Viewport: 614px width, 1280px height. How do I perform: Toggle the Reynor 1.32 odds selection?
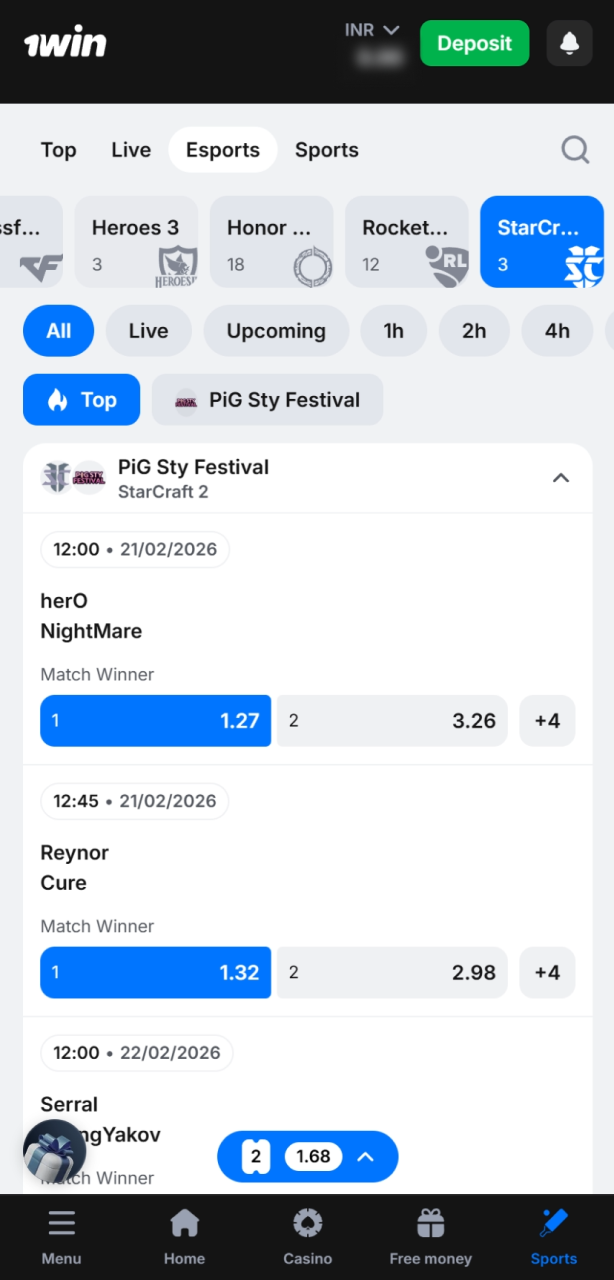155,973
